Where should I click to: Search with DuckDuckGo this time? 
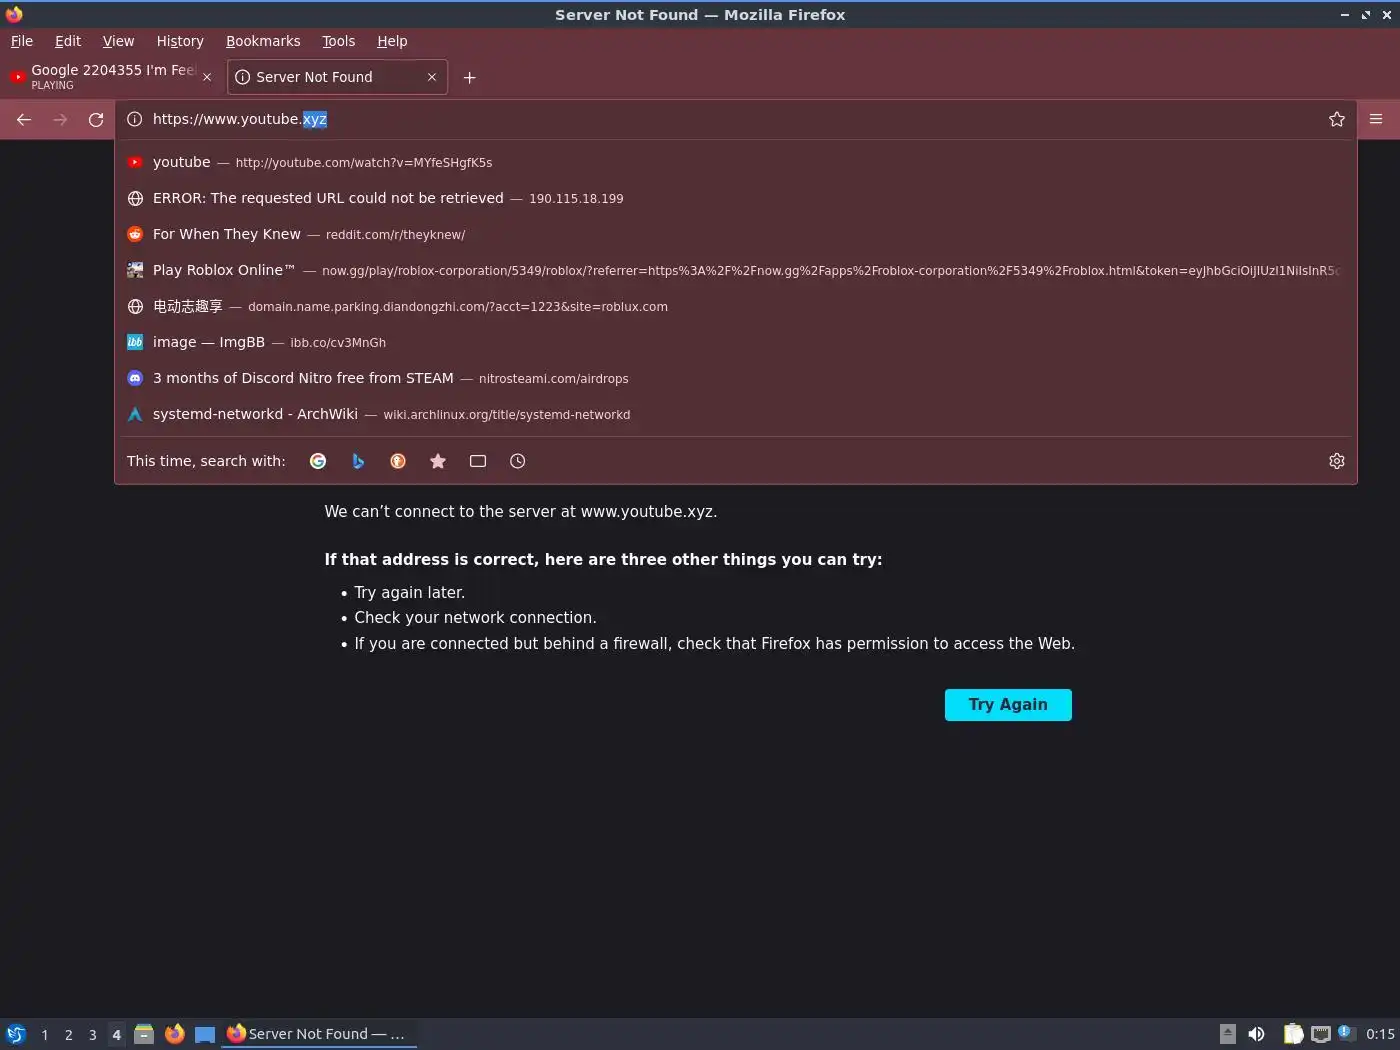398,461
